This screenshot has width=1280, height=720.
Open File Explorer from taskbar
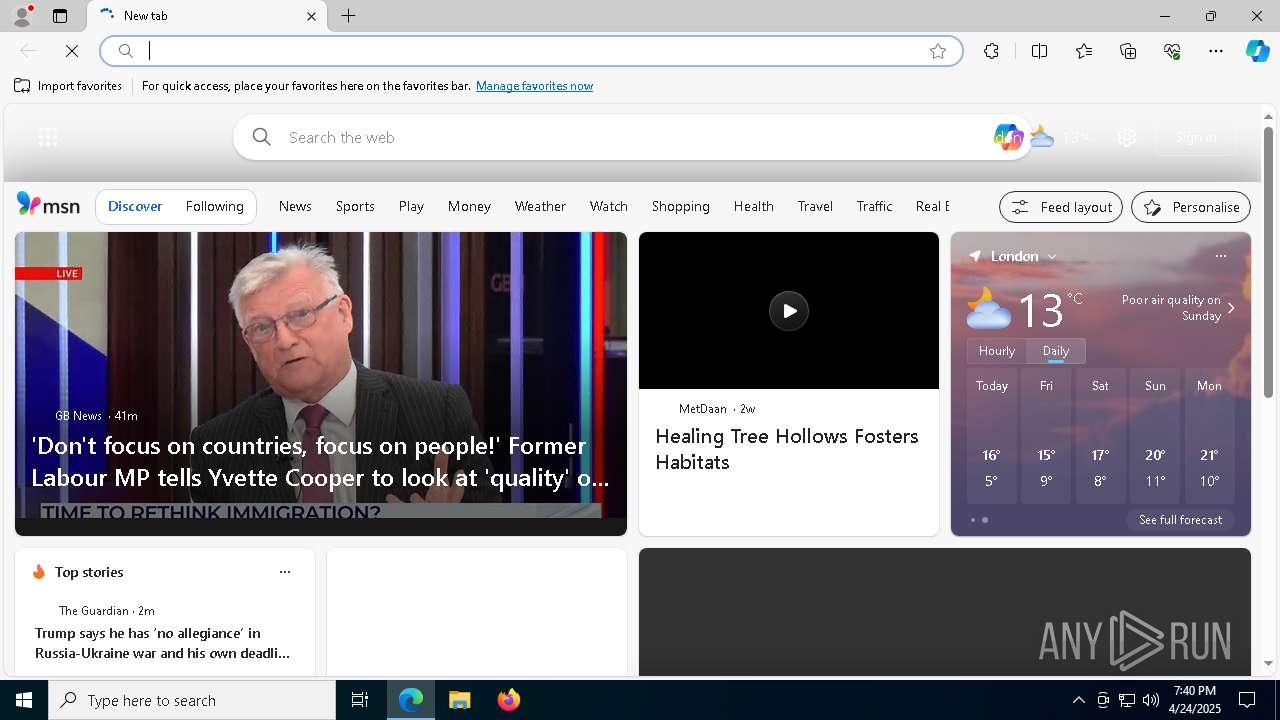(x=460, y=700)
